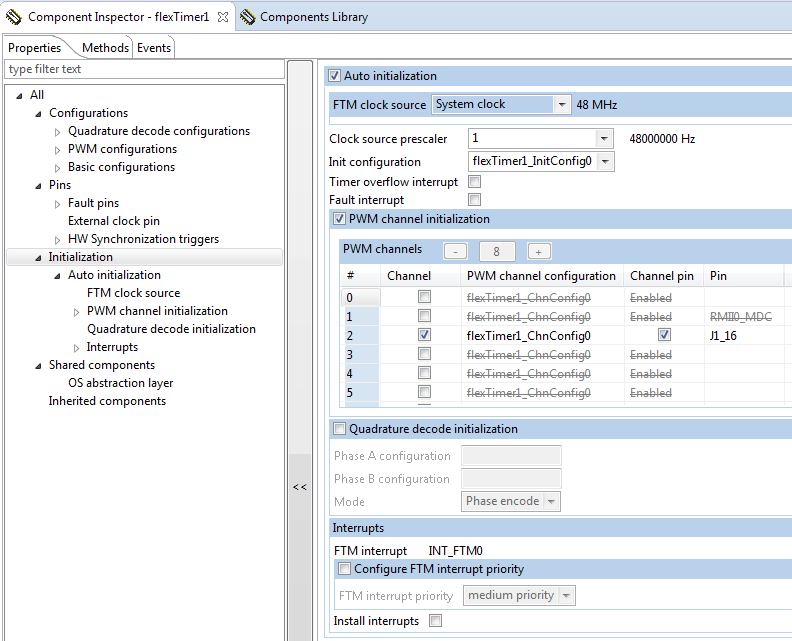Image resolution: width=792 pixels, height=641 pixels.
Task: Select OS abstraction layer tree item
Action: (x=120, y=383)
